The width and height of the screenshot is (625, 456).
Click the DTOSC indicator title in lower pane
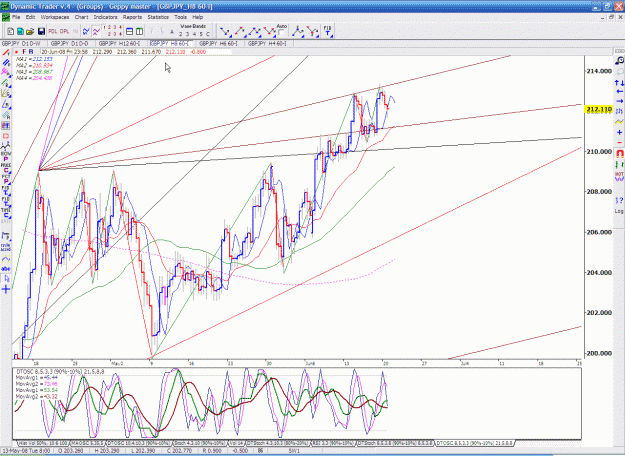point(60,371)
